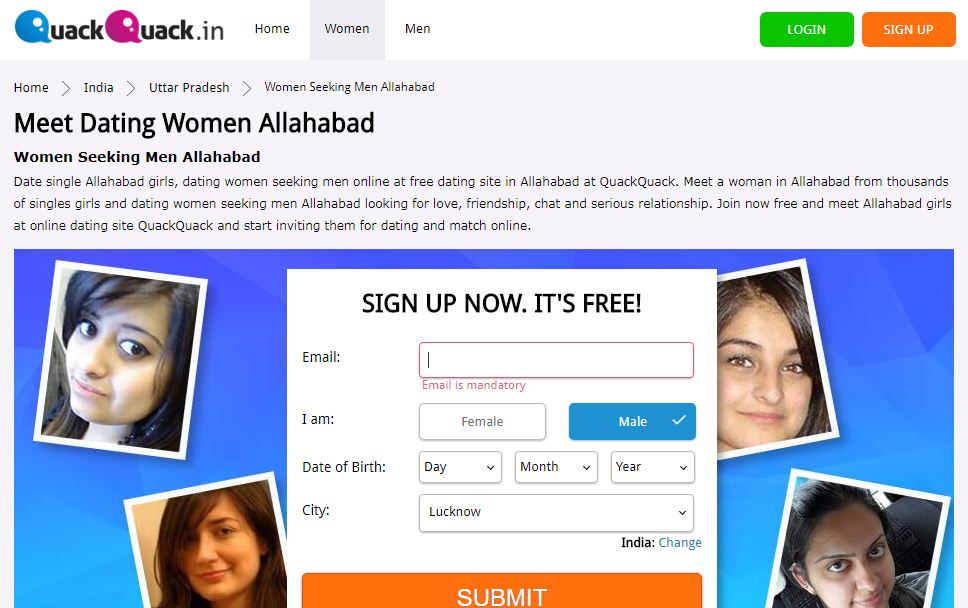
Task: Click Uttar Pradesh breadcrumb link
Action: [x=189, y=88]
